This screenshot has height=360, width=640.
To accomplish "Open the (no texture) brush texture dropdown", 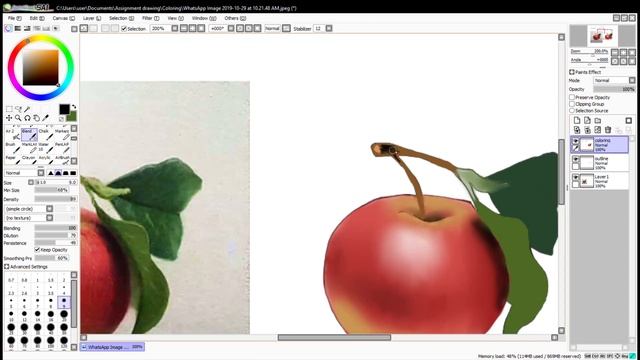I will (x=49, y=218).
